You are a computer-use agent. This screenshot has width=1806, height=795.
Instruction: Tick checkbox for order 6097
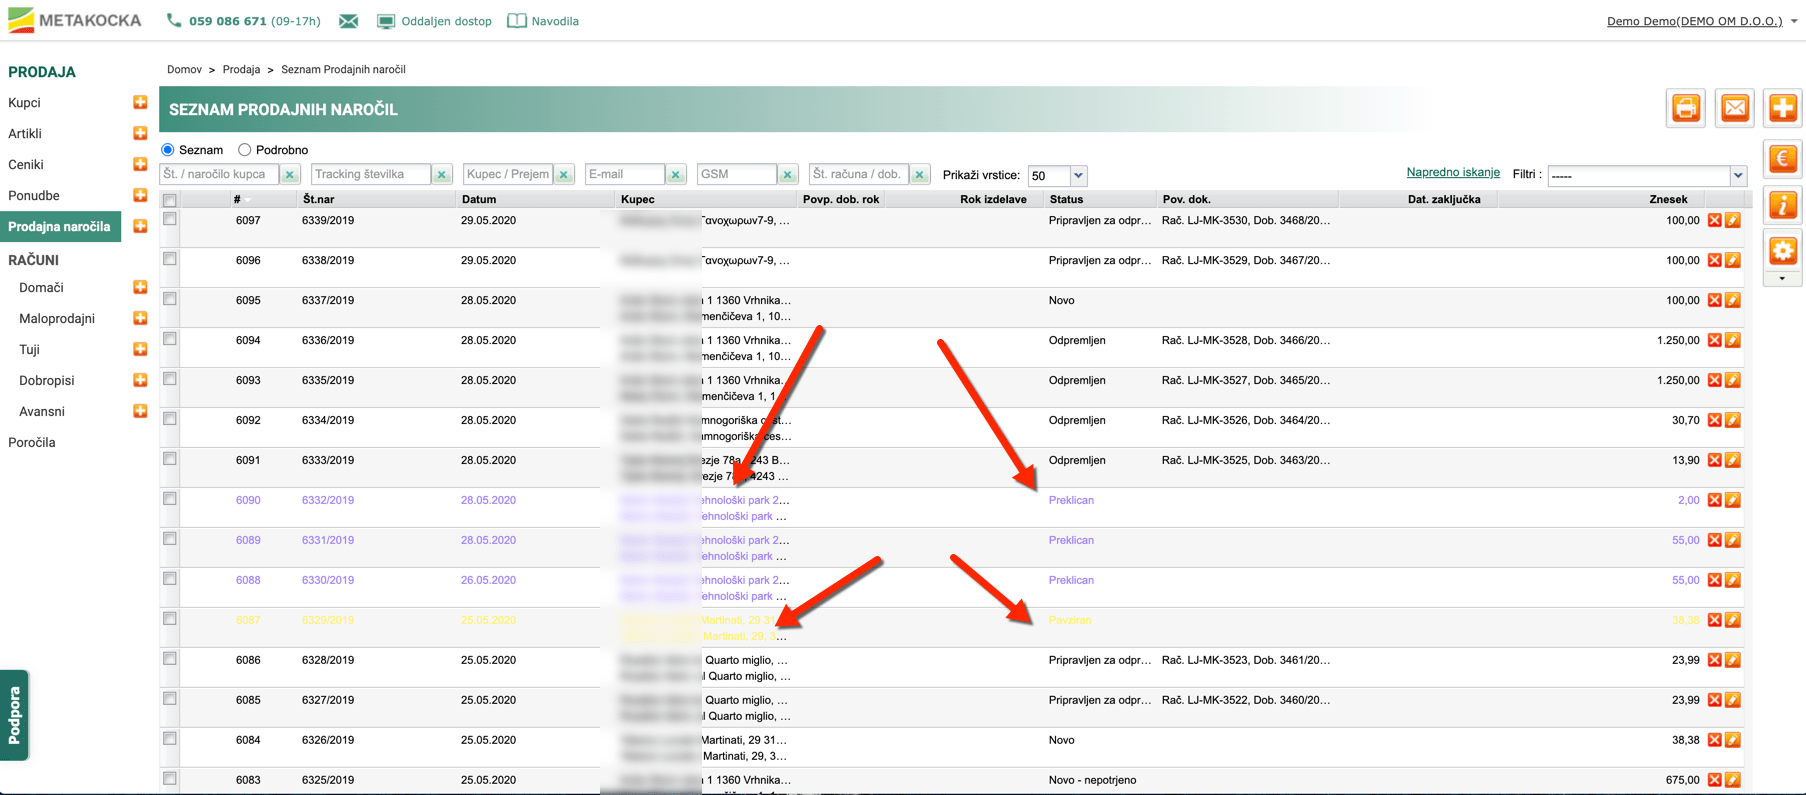[x=170, y=219]
